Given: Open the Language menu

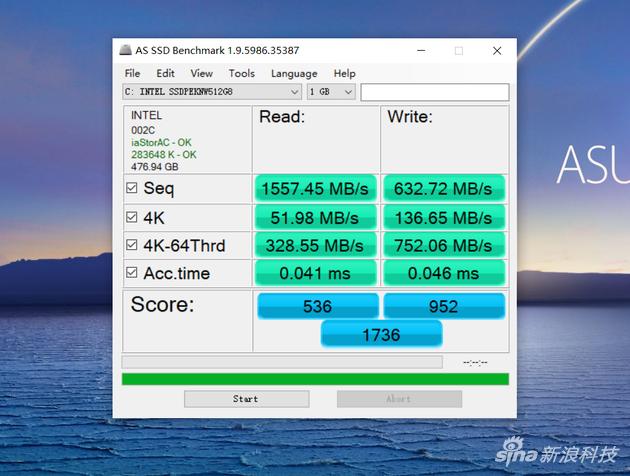Looking at the screenshot, I should coord(294,74).
